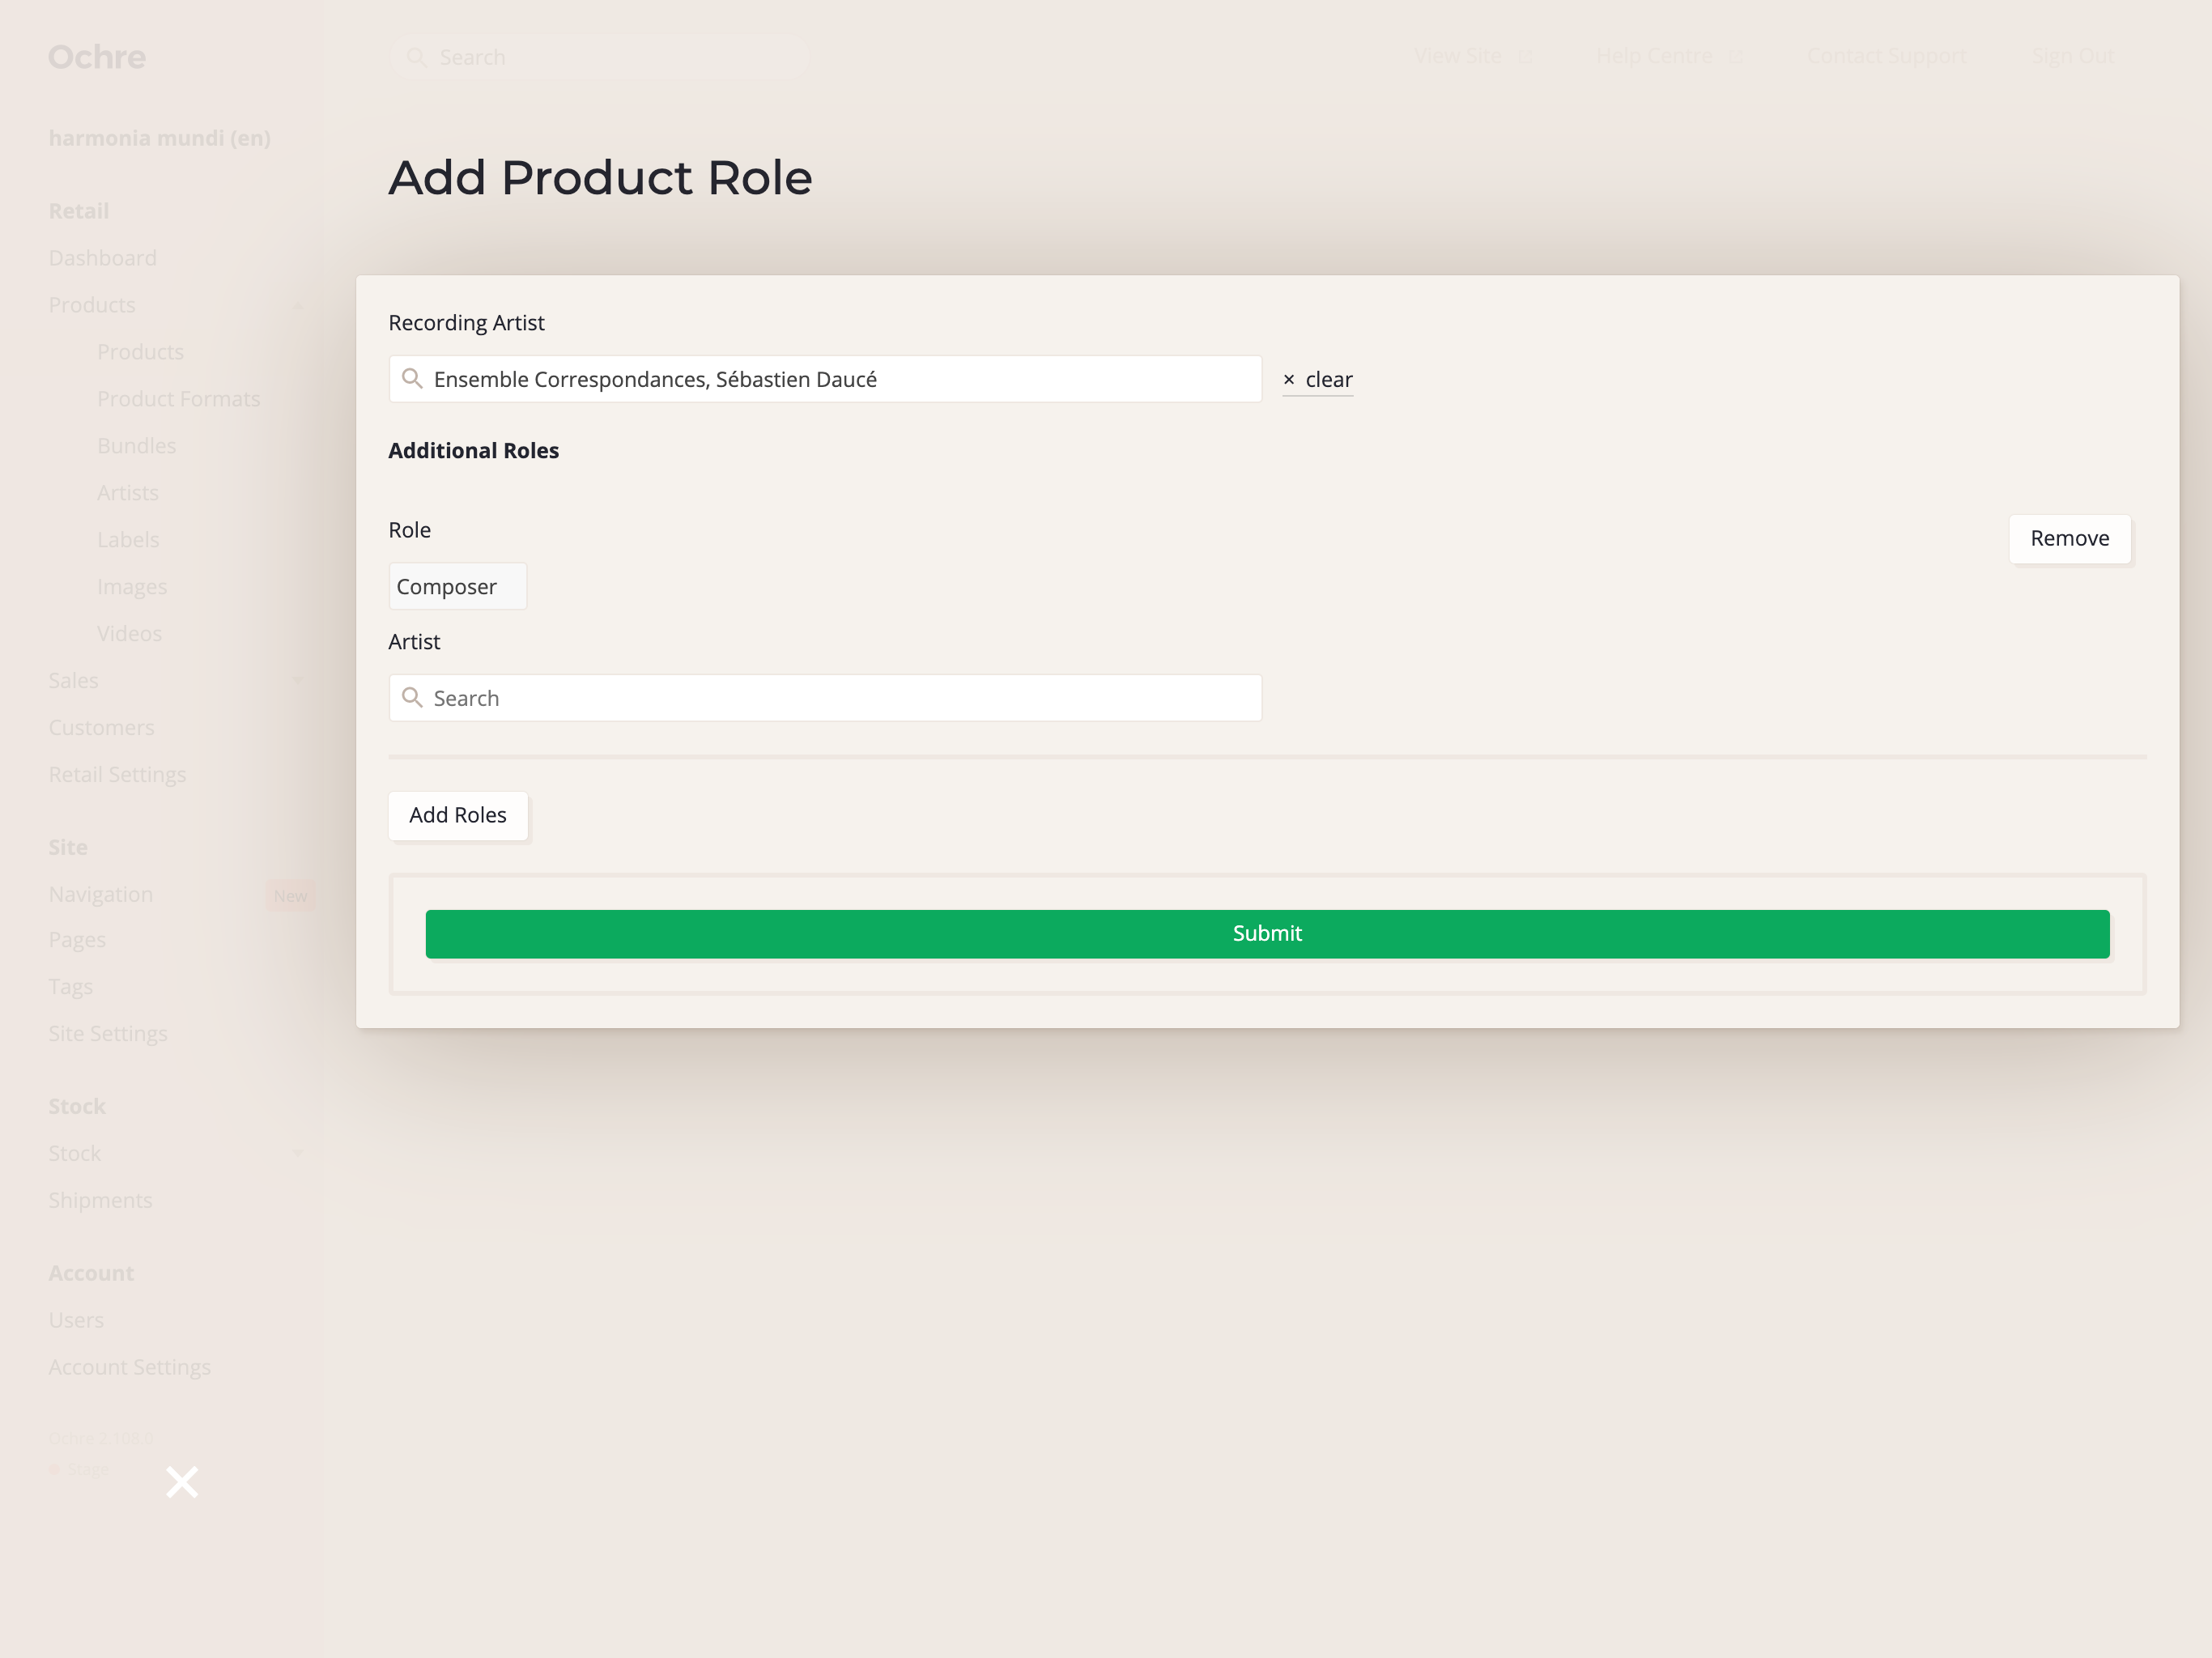Screen dimensions: 2212x1658
Task: Click magnifier icon in Recording Artist field
Action: [x=411, y=379]
